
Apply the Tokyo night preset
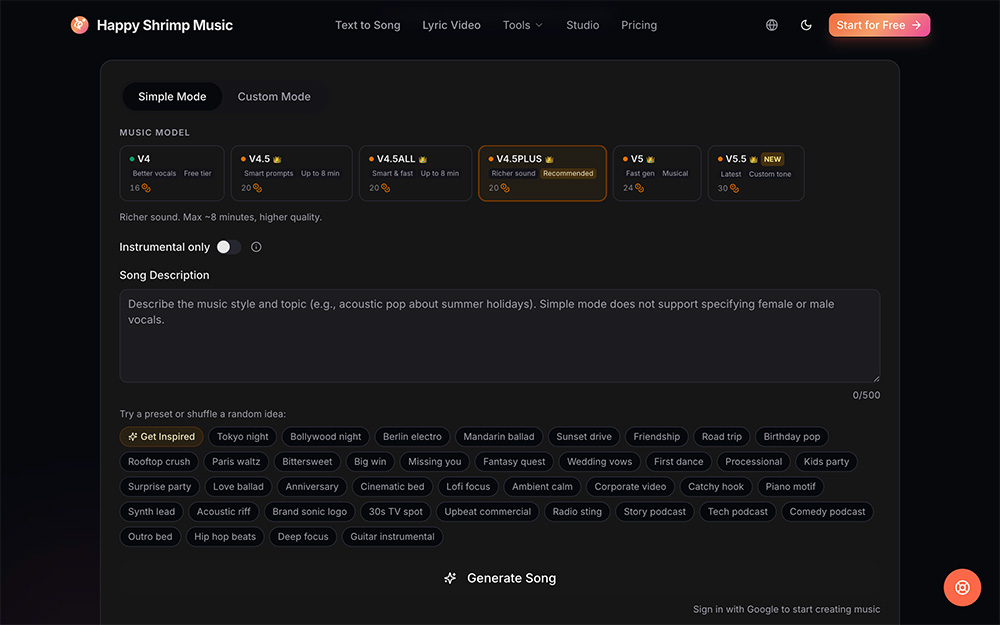click(243, 437)
